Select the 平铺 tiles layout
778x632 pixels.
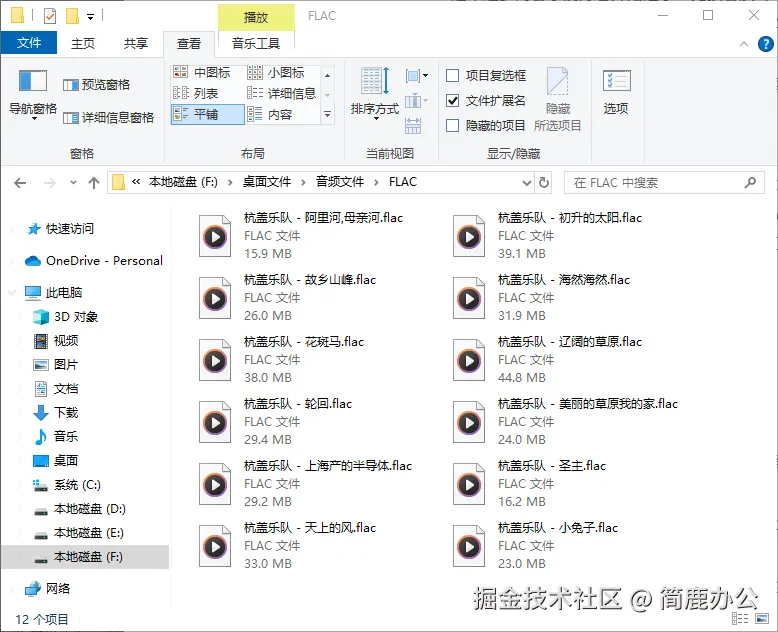coord(207,114)
